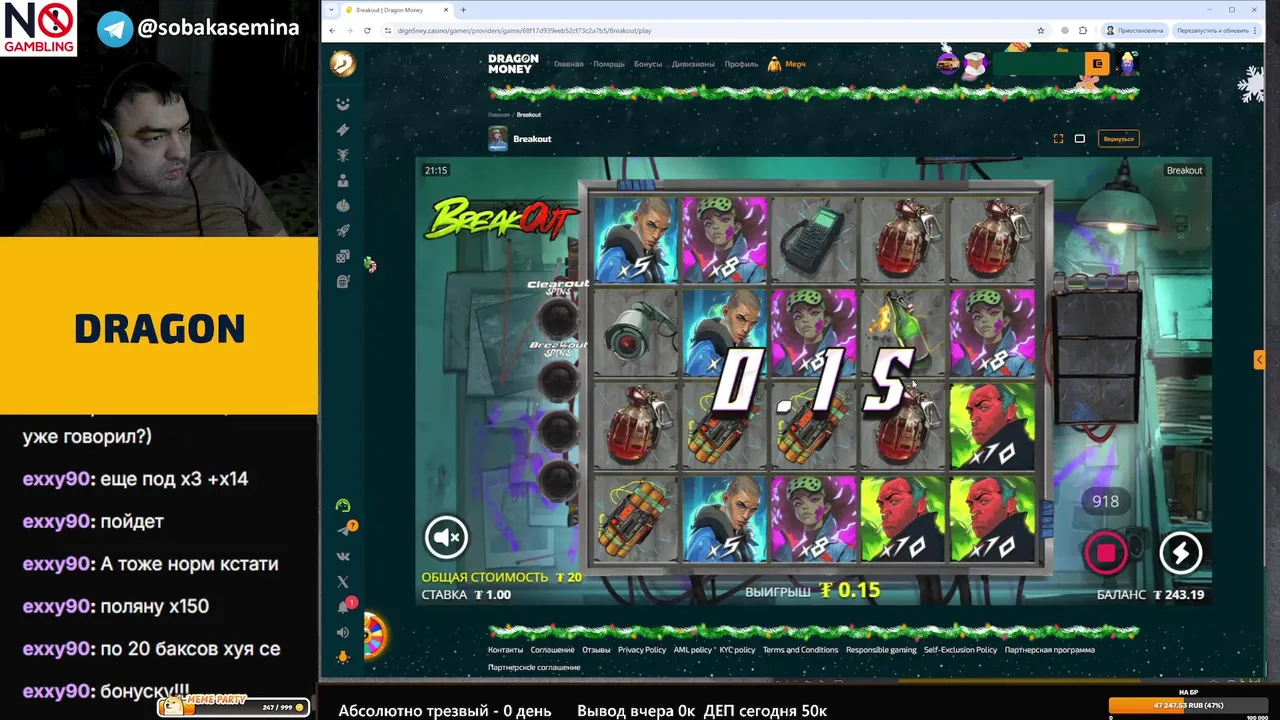Screen dimensions: 1280x720
Task: Open the Мерч shop link
Action: pos(787,64)
